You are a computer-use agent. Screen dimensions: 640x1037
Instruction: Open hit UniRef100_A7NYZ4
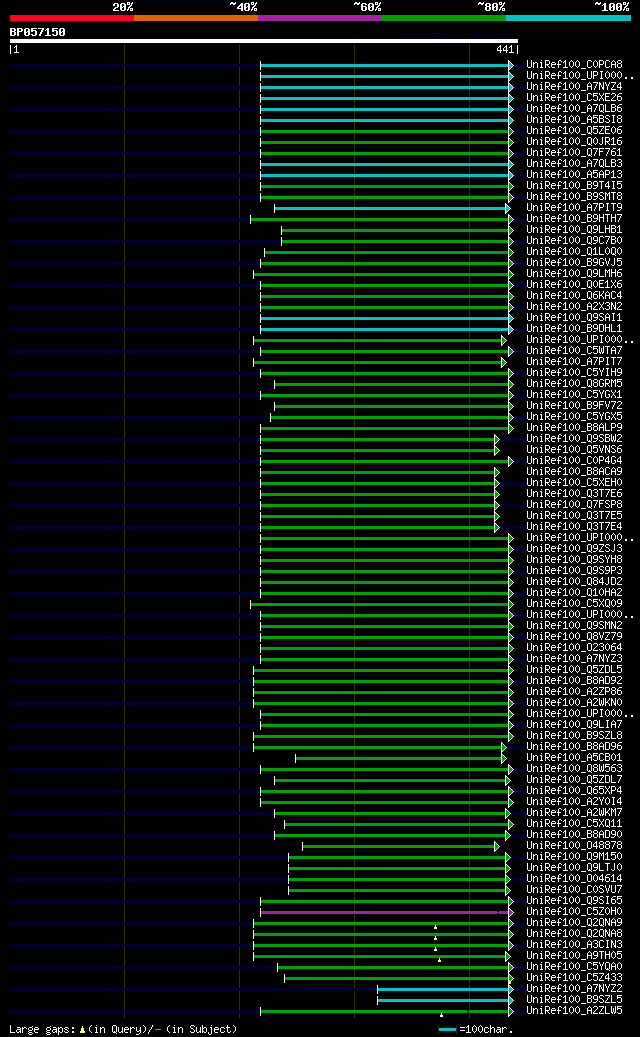[x=574, y=87]
